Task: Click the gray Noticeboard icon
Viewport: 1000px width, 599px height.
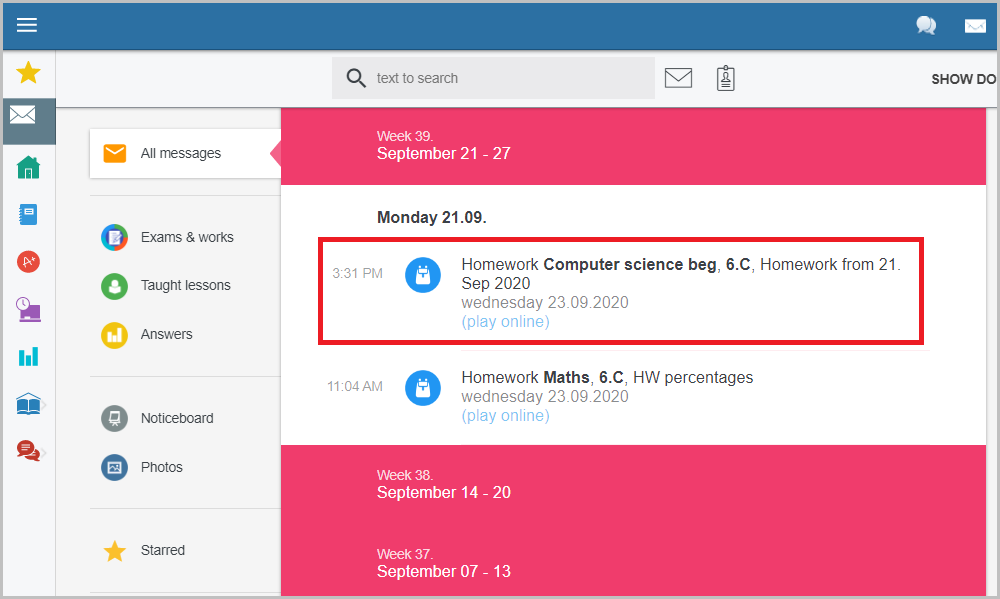Action: click(114, 418)
